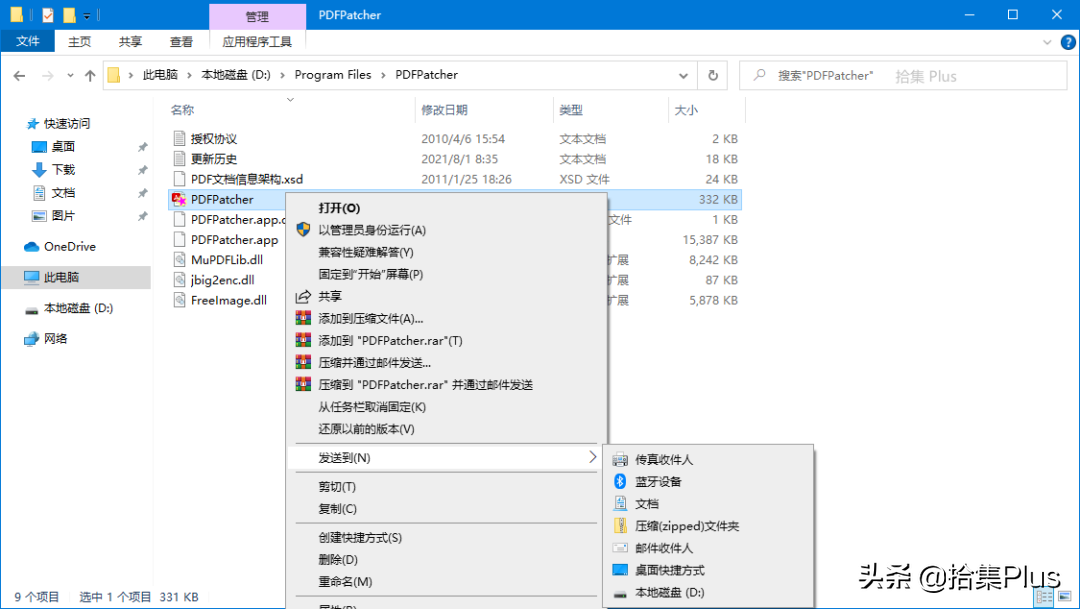Switch to large icons view in status bar
The image size is (1080, 609).
[1065, 597]
